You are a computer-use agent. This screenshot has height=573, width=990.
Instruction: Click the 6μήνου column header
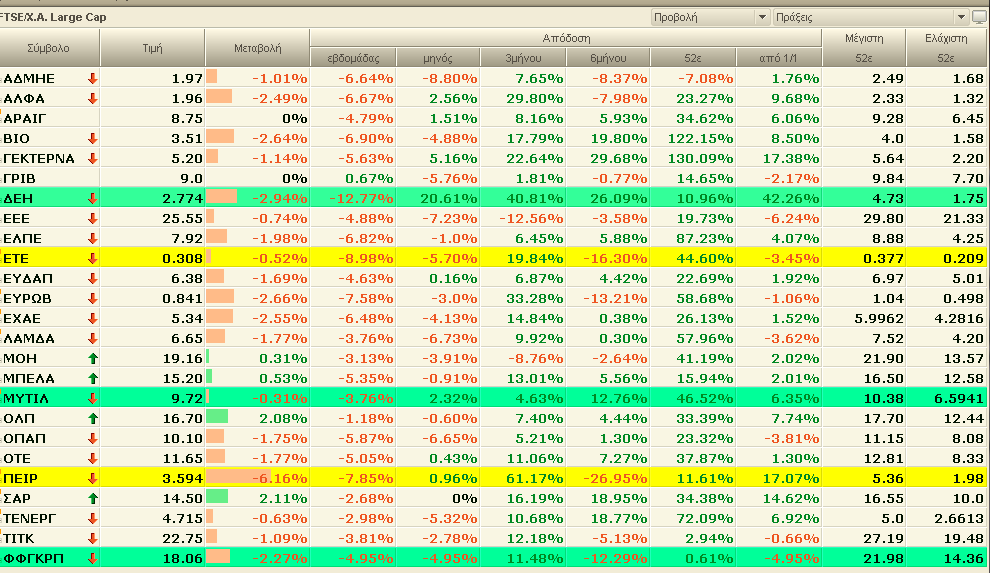point(608,58)
